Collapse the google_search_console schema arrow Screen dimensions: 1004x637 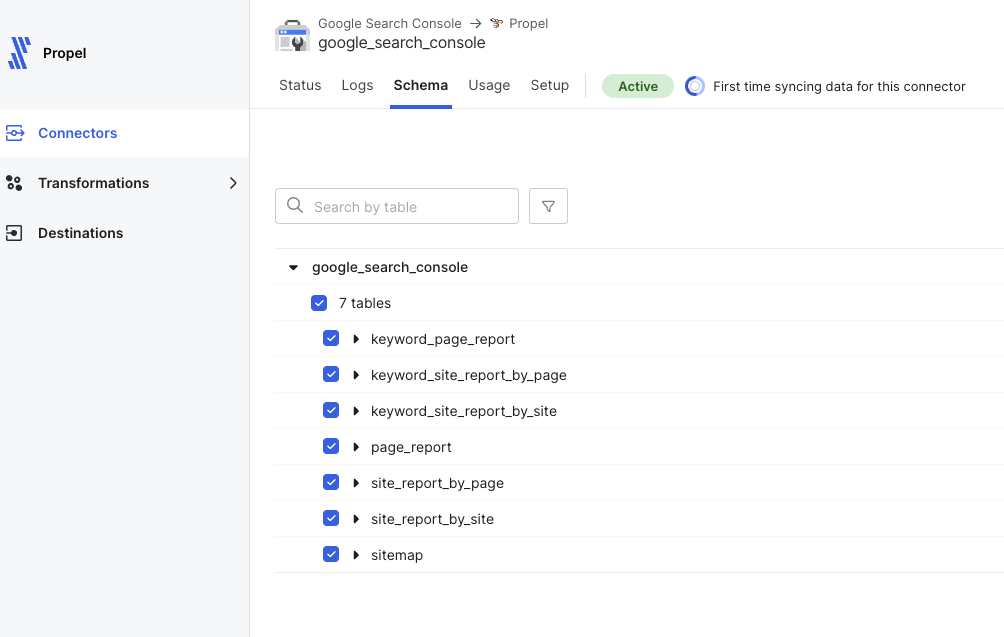293,268
